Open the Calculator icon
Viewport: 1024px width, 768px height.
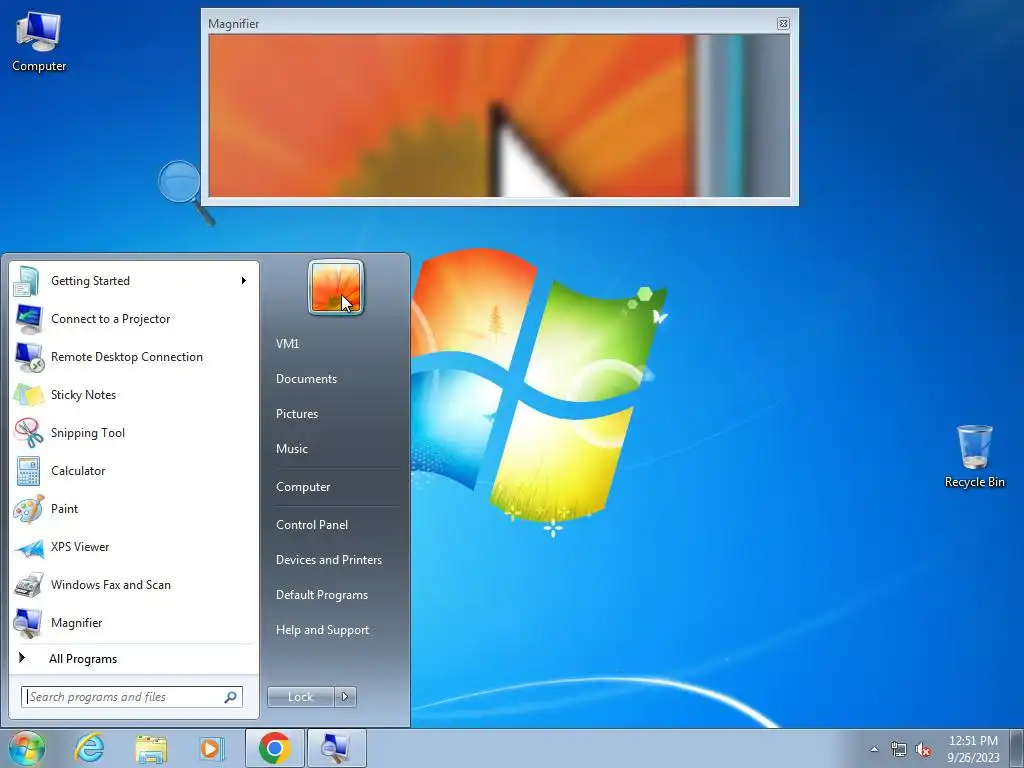[x=28, y=471]
